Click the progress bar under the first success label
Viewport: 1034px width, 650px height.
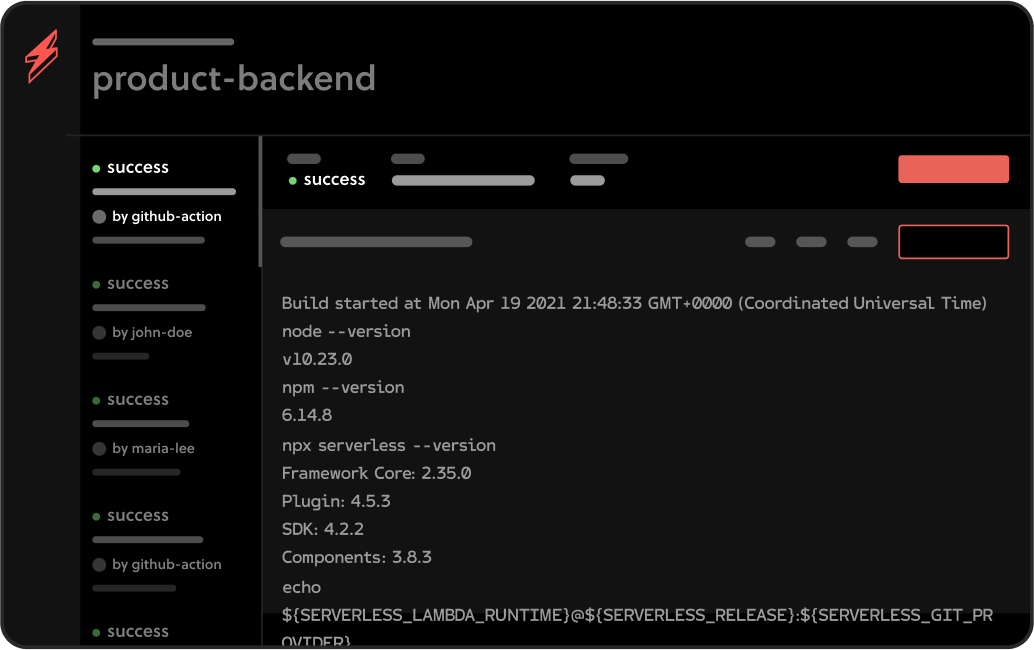[x=163, y=191]
